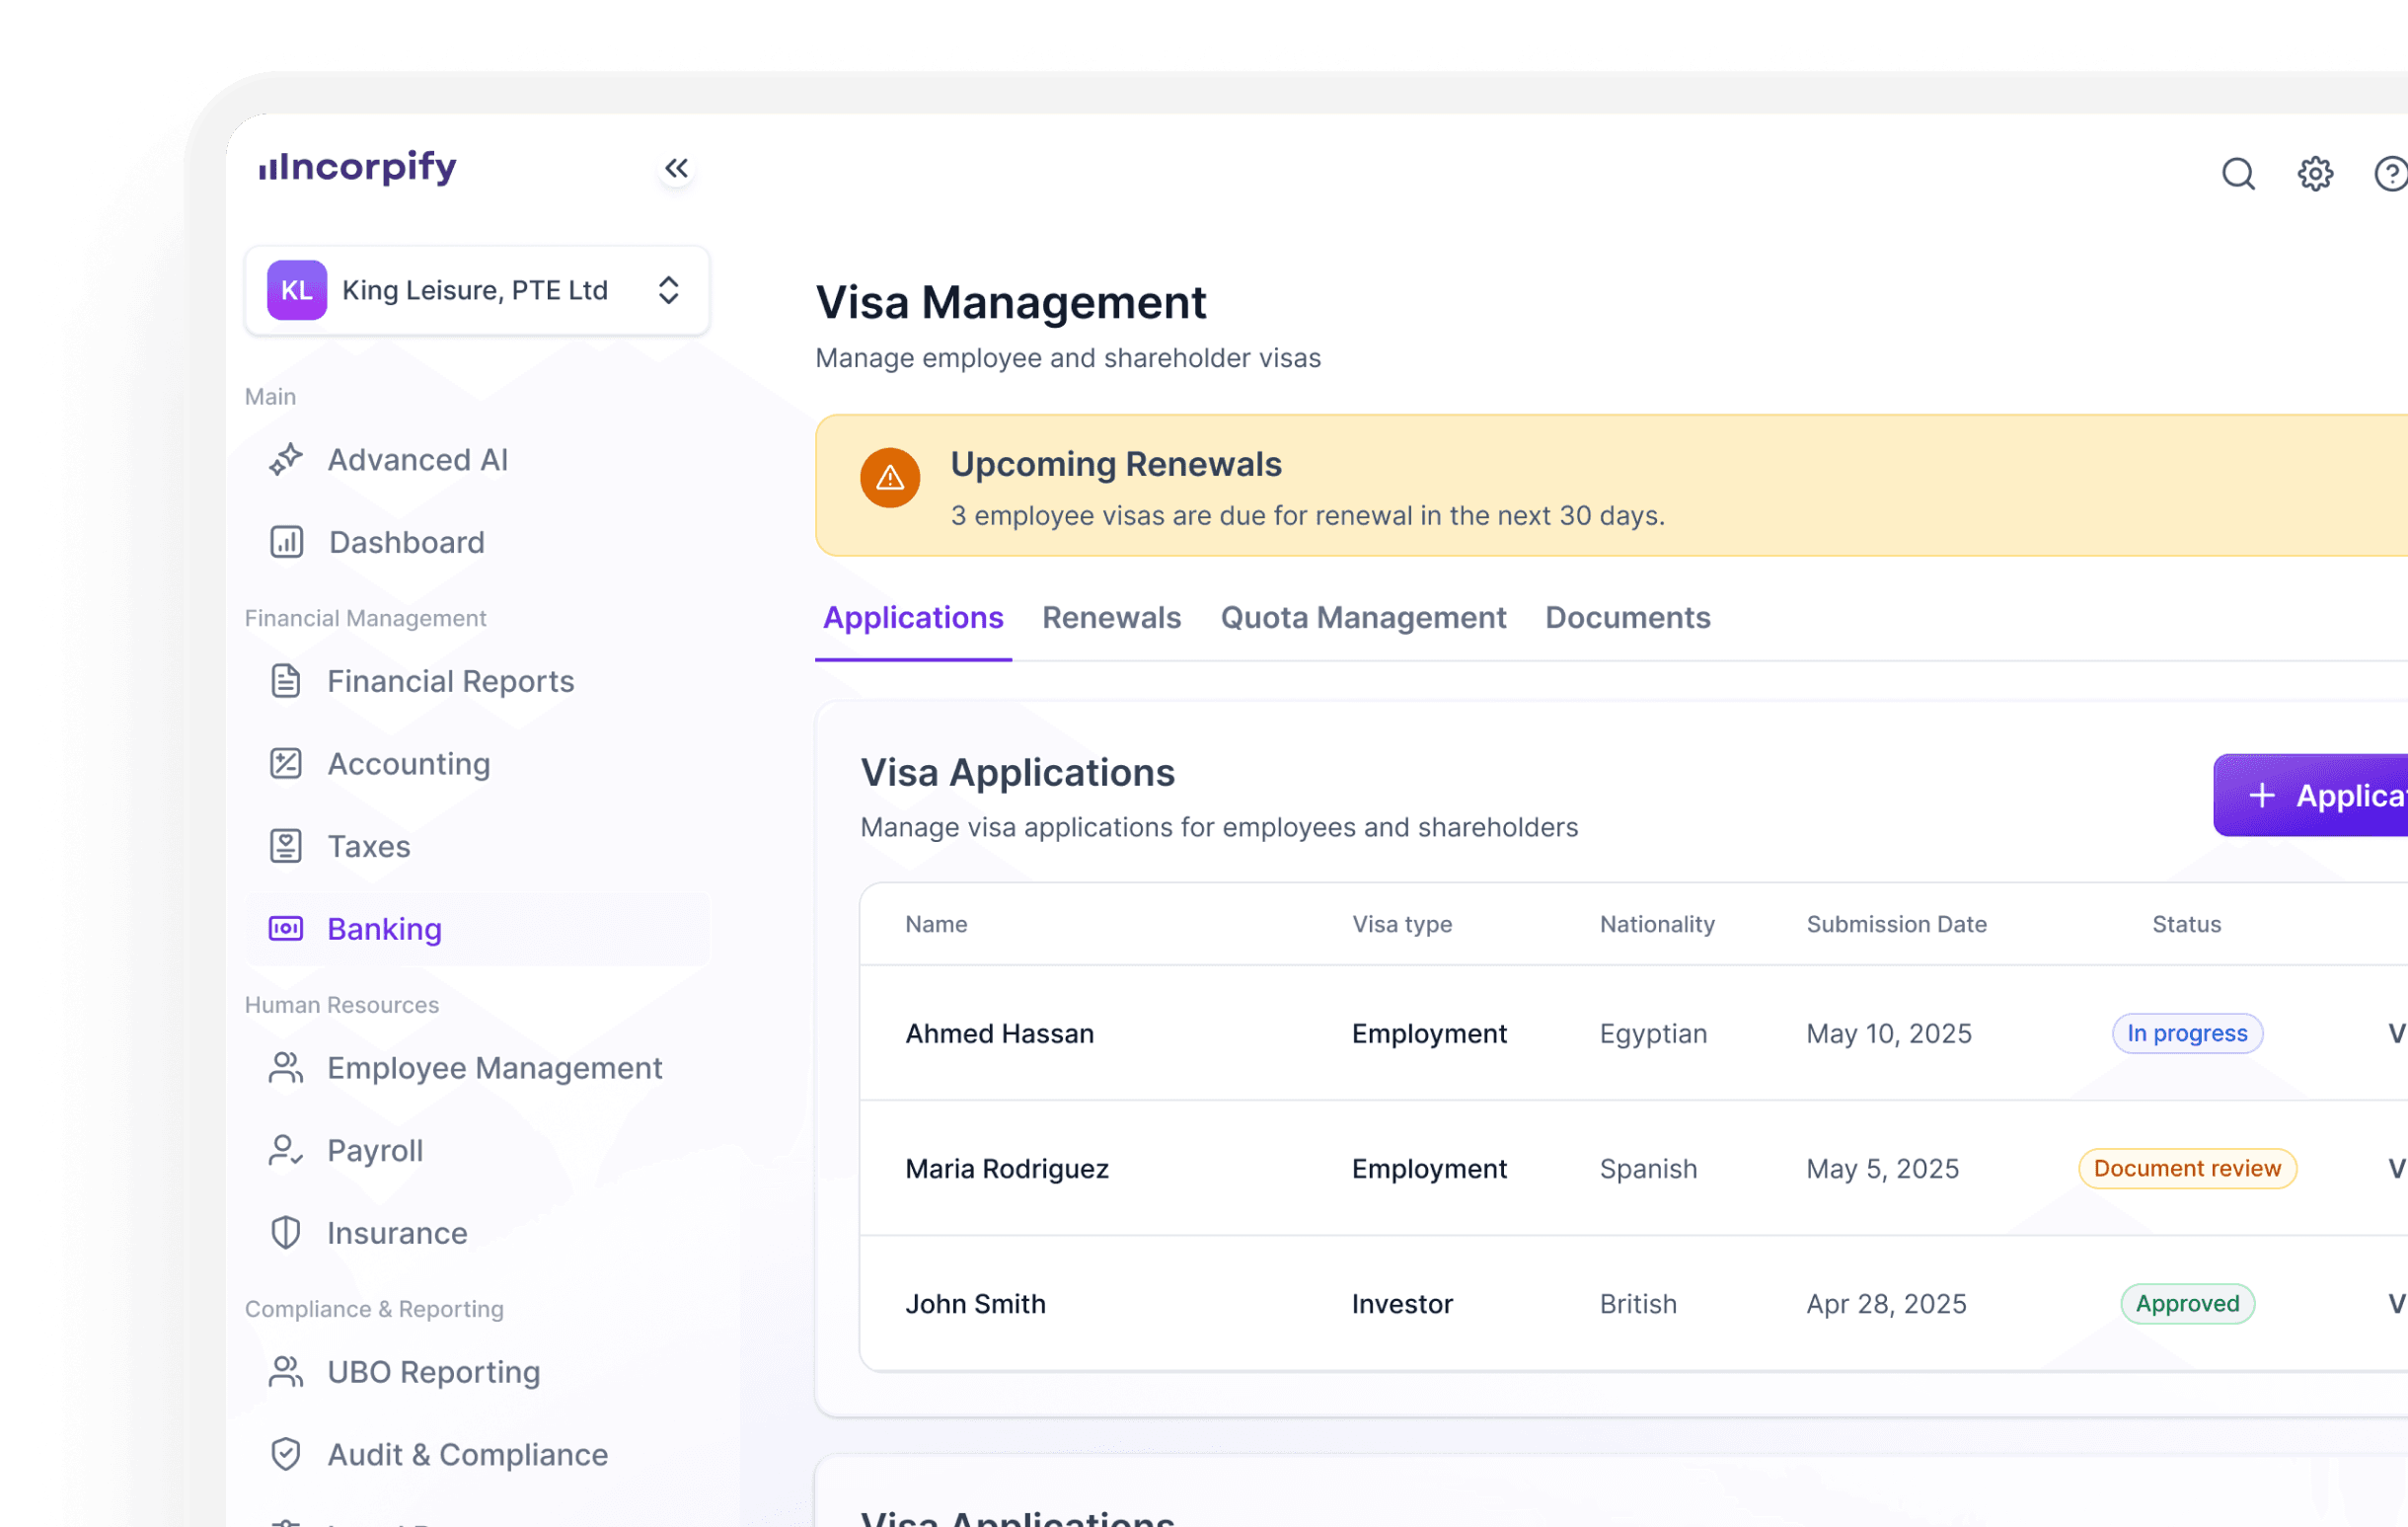Click the Upcoming Renewals warning icon
2408x1527 pixels.
click(889, 478)
